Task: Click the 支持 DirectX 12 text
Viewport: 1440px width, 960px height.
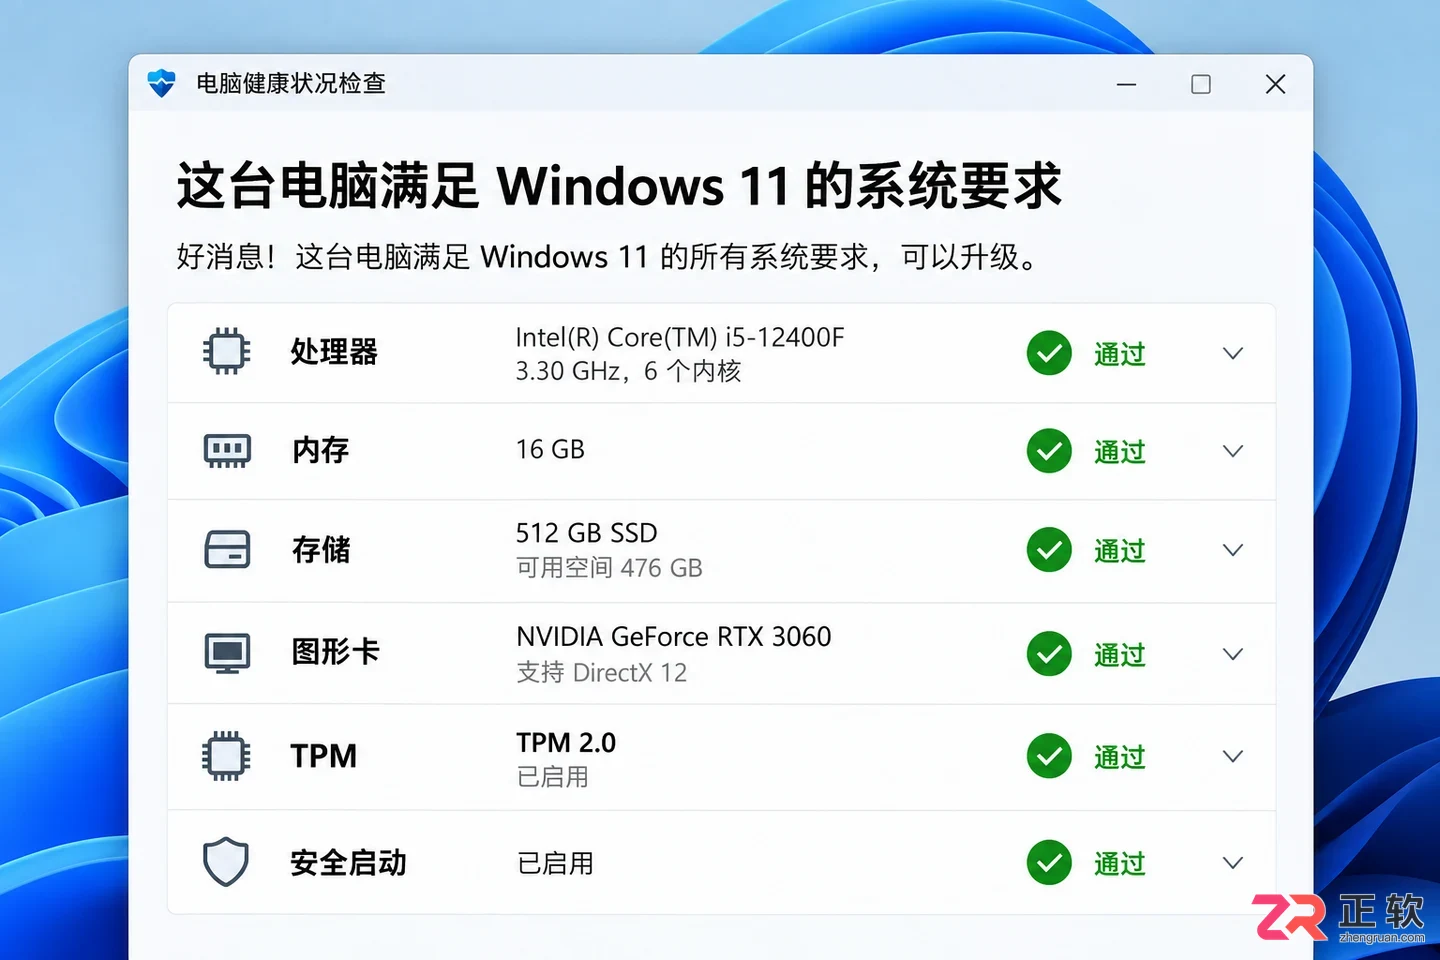Action: (602, 673)
